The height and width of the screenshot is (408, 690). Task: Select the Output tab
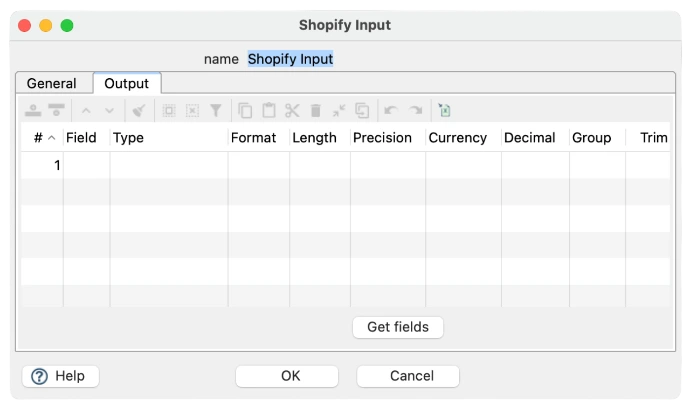(x=126, y=83)
